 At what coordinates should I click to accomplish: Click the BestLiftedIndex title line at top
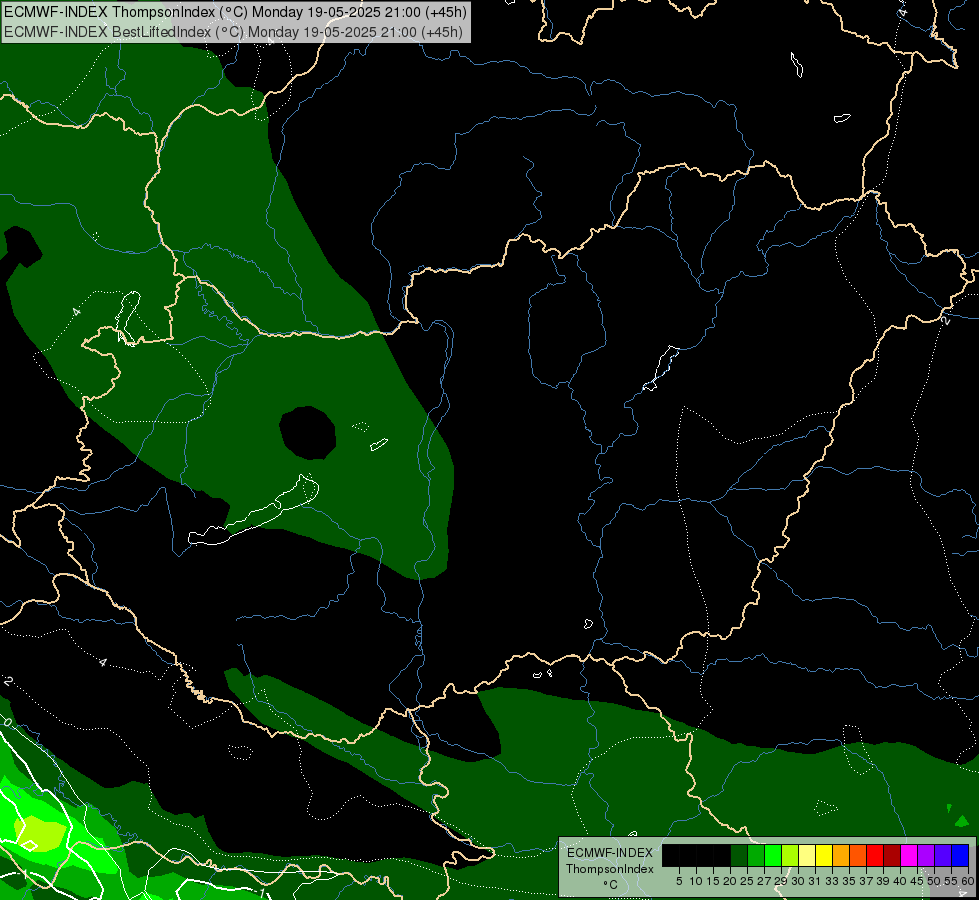pyautogui.click(x=233, y=32)
